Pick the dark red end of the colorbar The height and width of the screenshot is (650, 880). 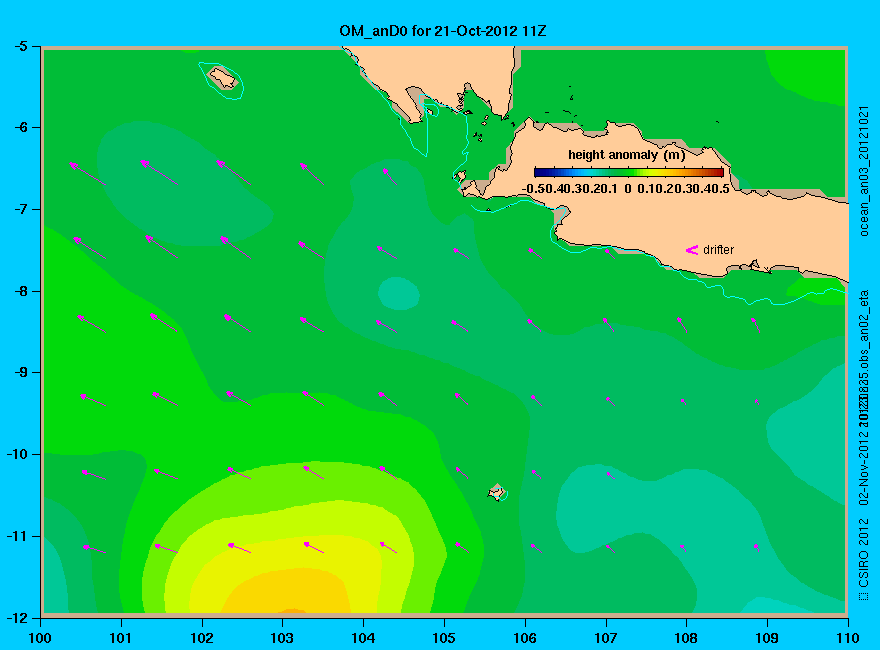(718, 172)
